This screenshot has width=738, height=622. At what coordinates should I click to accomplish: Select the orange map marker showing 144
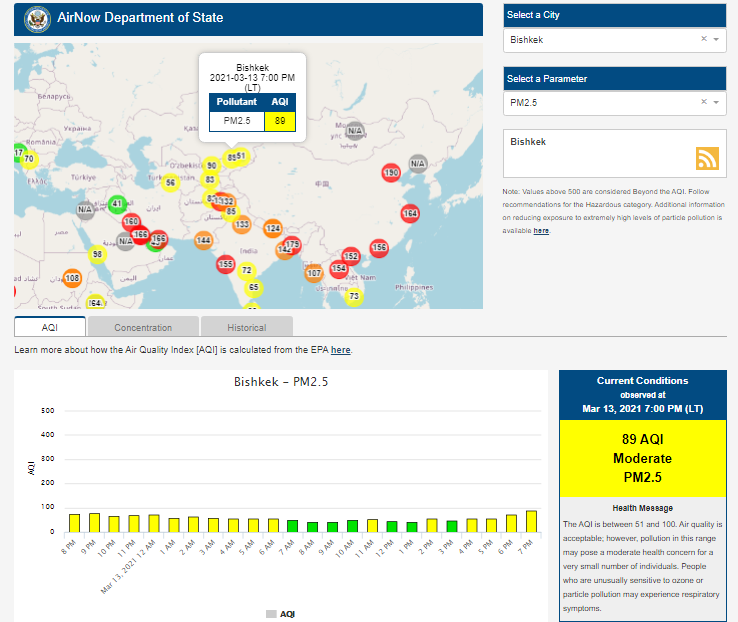click(203, 241)
